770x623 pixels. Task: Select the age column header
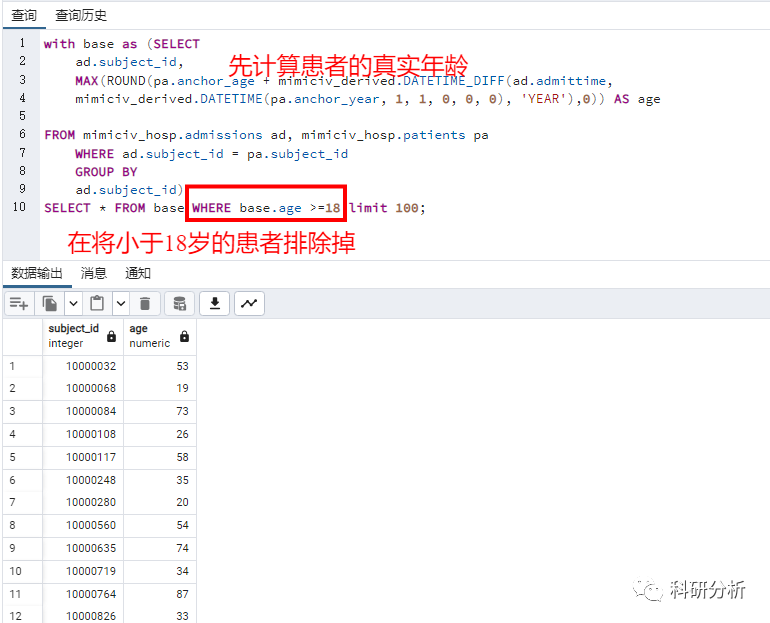pyautogui.click(x=160, y=336)
